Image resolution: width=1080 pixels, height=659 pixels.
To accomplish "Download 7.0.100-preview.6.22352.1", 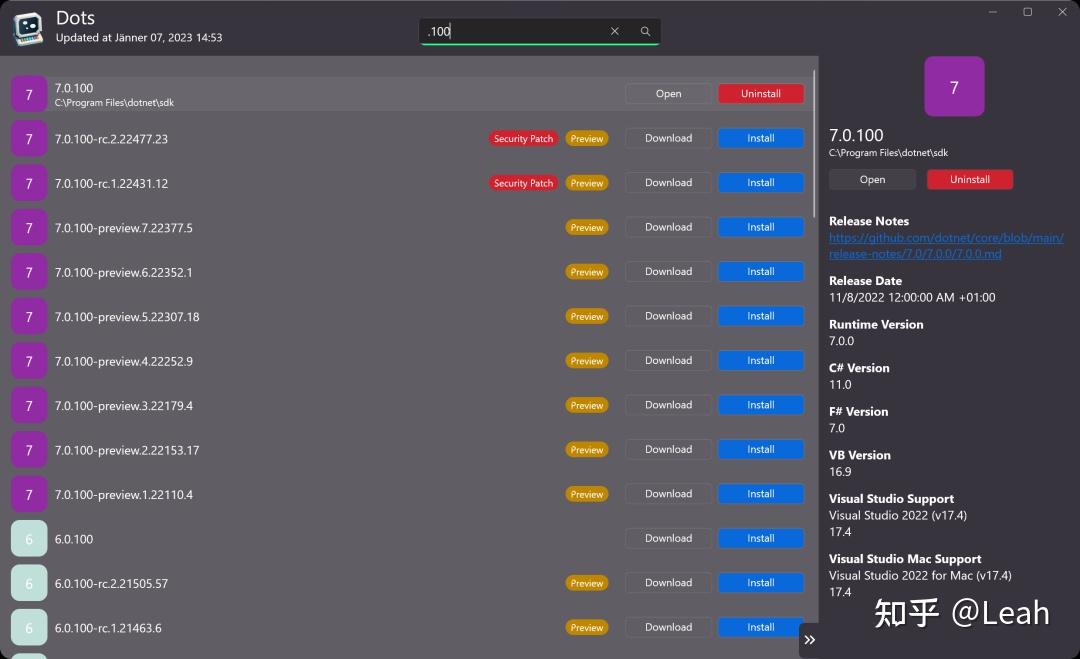I will click(x=667, y=271).
